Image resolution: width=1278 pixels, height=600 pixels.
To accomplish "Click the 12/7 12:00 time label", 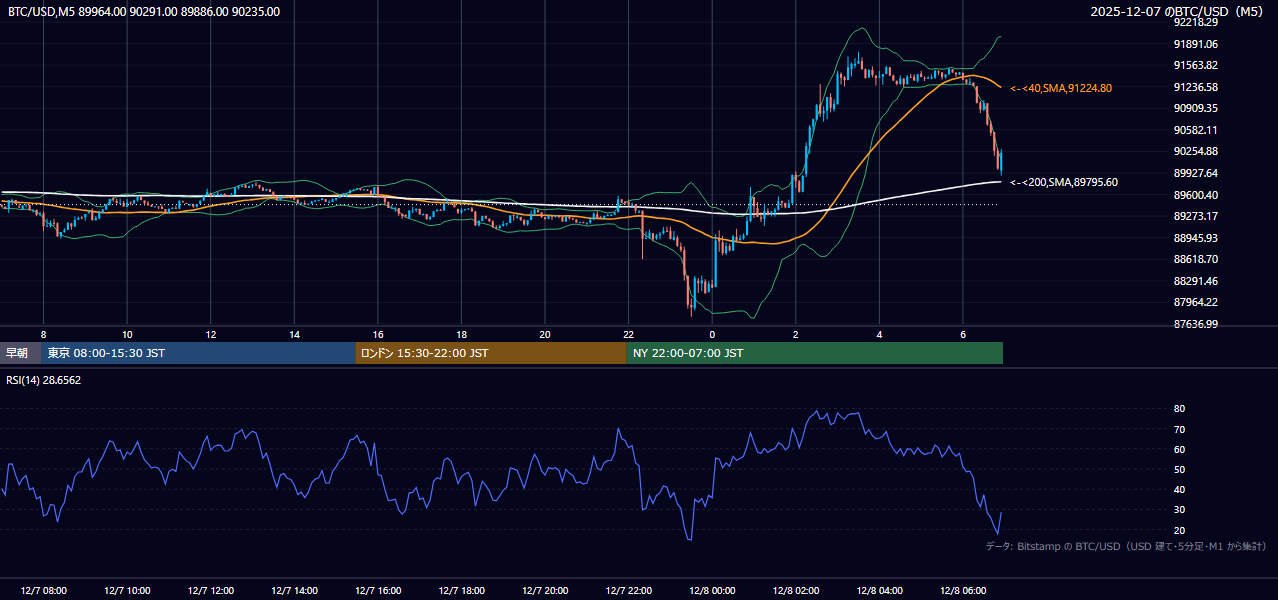I will coord(210,591).
